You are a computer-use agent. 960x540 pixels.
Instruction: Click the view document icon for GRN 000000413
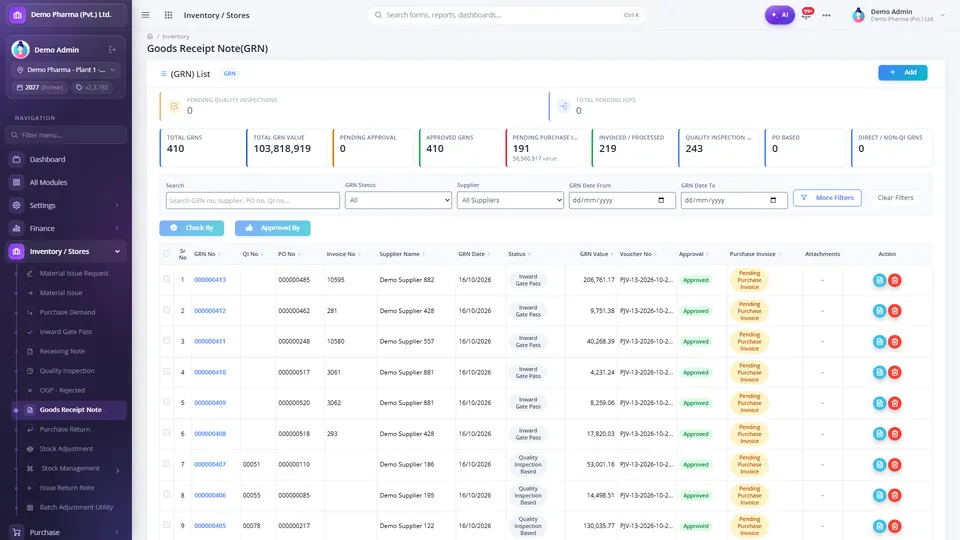coord(879,280)
